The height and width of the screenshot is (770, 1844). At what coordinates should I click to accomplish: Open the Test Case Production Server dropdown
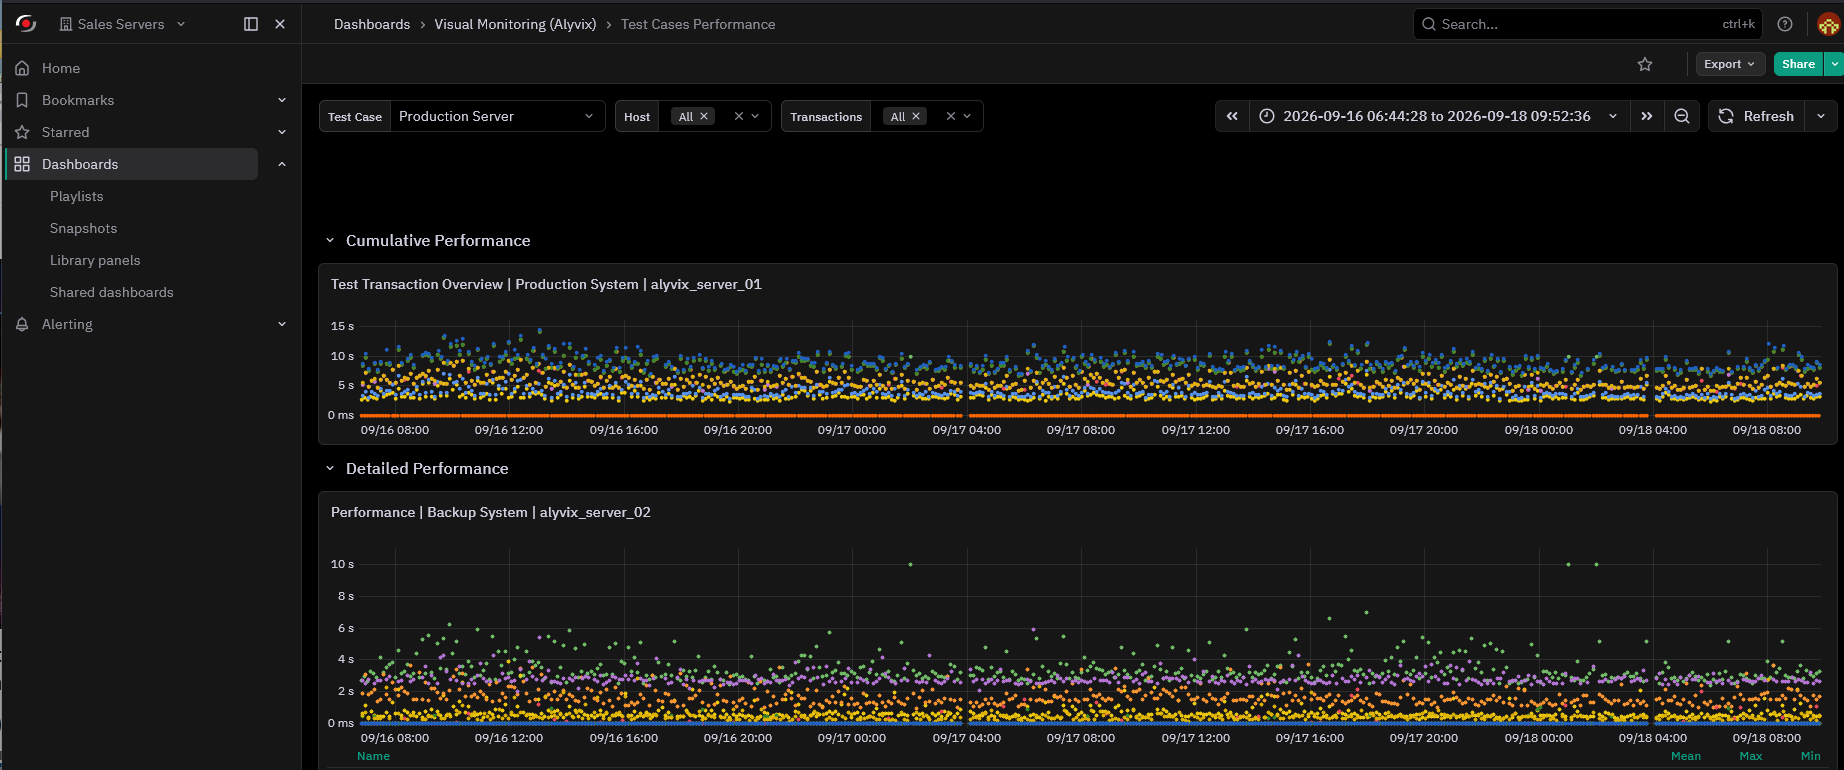[x=497, y=116]
